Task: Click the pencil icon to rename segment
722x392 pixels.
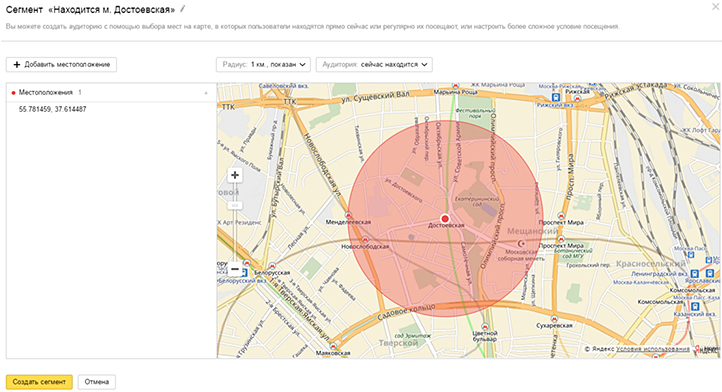Action: click(x=183, y=9)
